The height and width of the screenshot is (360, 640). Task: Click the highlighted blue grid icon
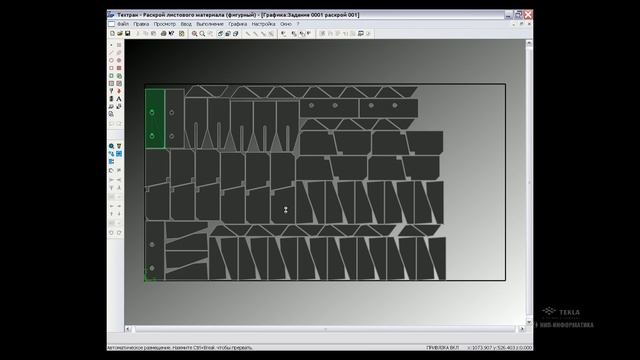coord(119,154)
